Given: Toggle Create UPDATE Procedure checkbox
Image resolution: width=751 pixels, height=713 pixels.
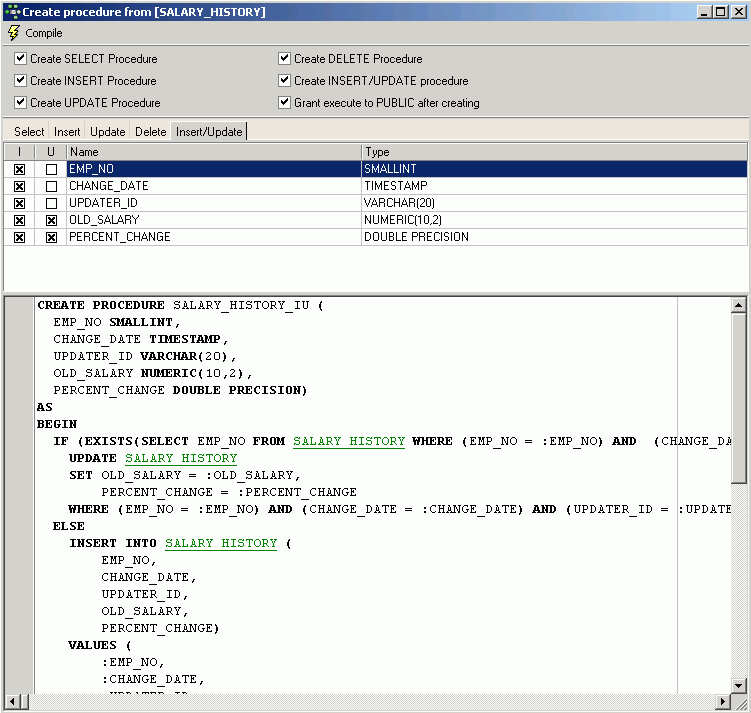Looking at the screenshot, I should coord(20,102).
